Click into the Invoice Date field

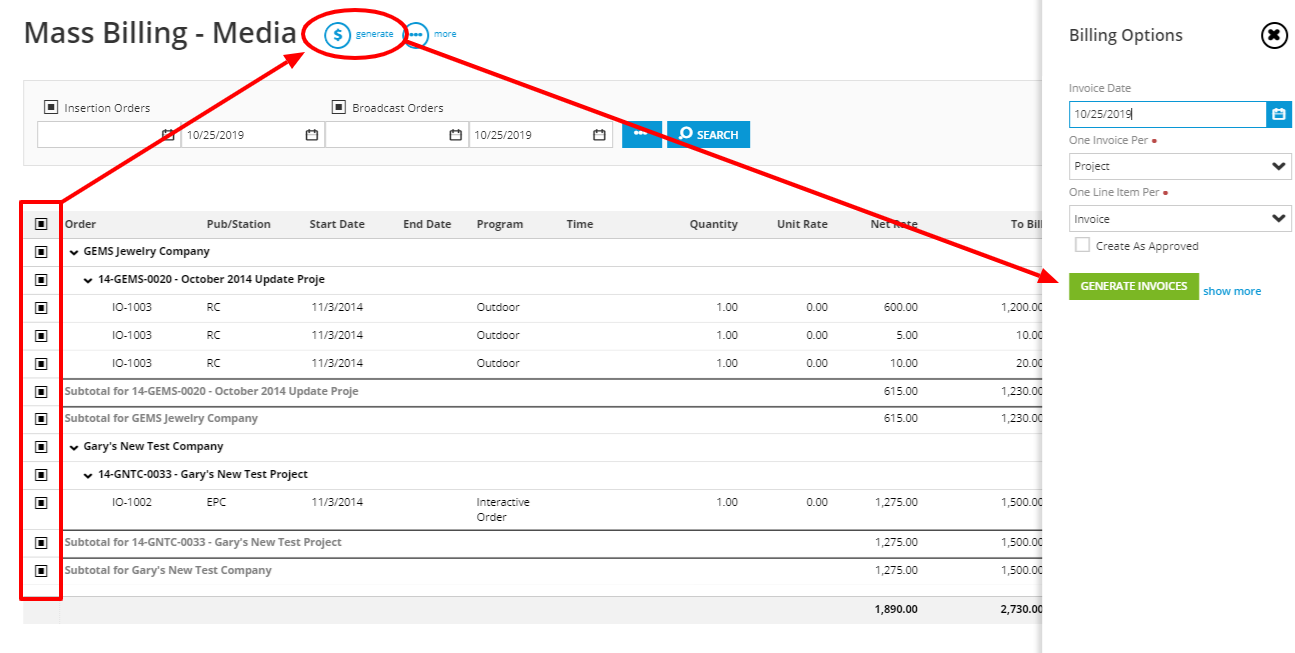tap(1167, 114)
